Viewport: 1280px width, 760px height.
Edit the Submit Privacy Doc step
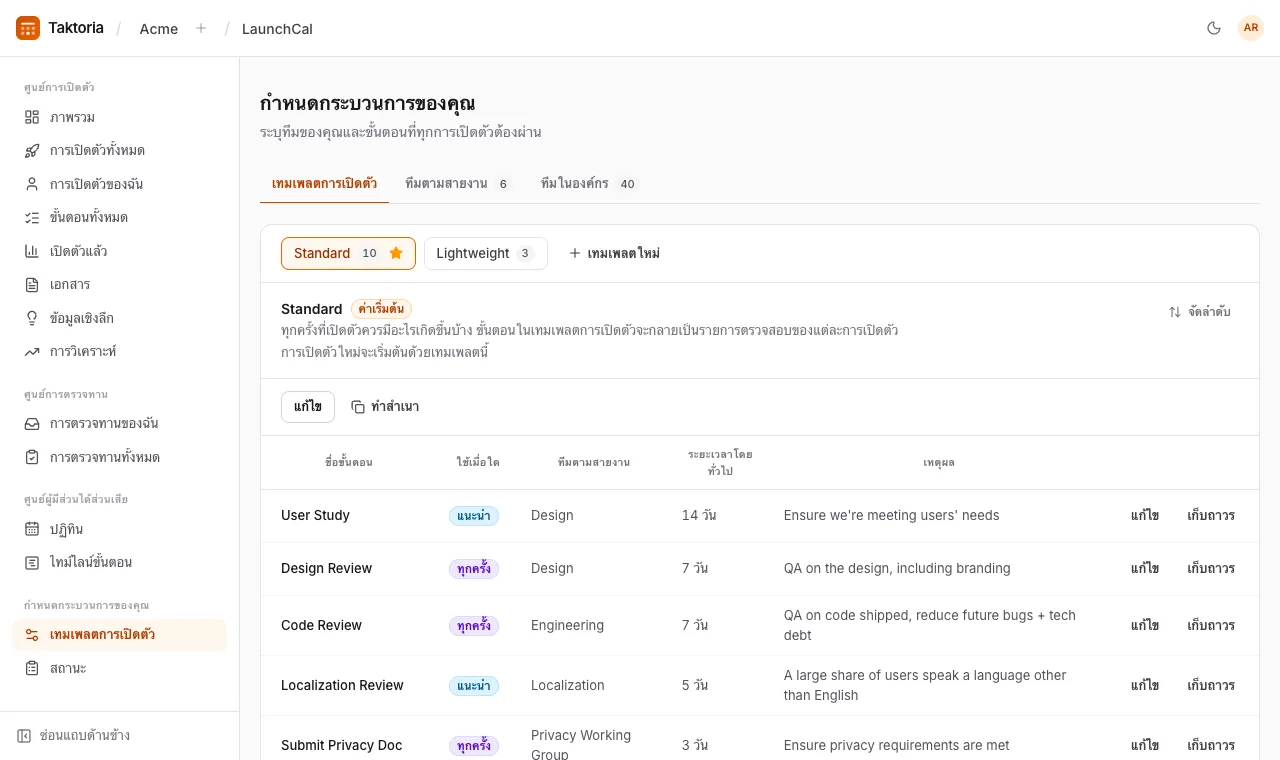(1145, 746)
